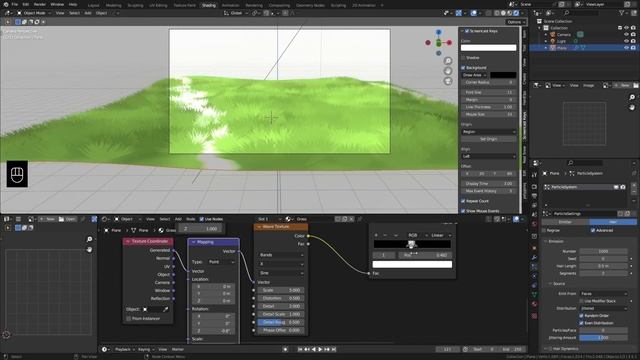
Task: Jump to the timeline end frame
Action: point(334,349)
